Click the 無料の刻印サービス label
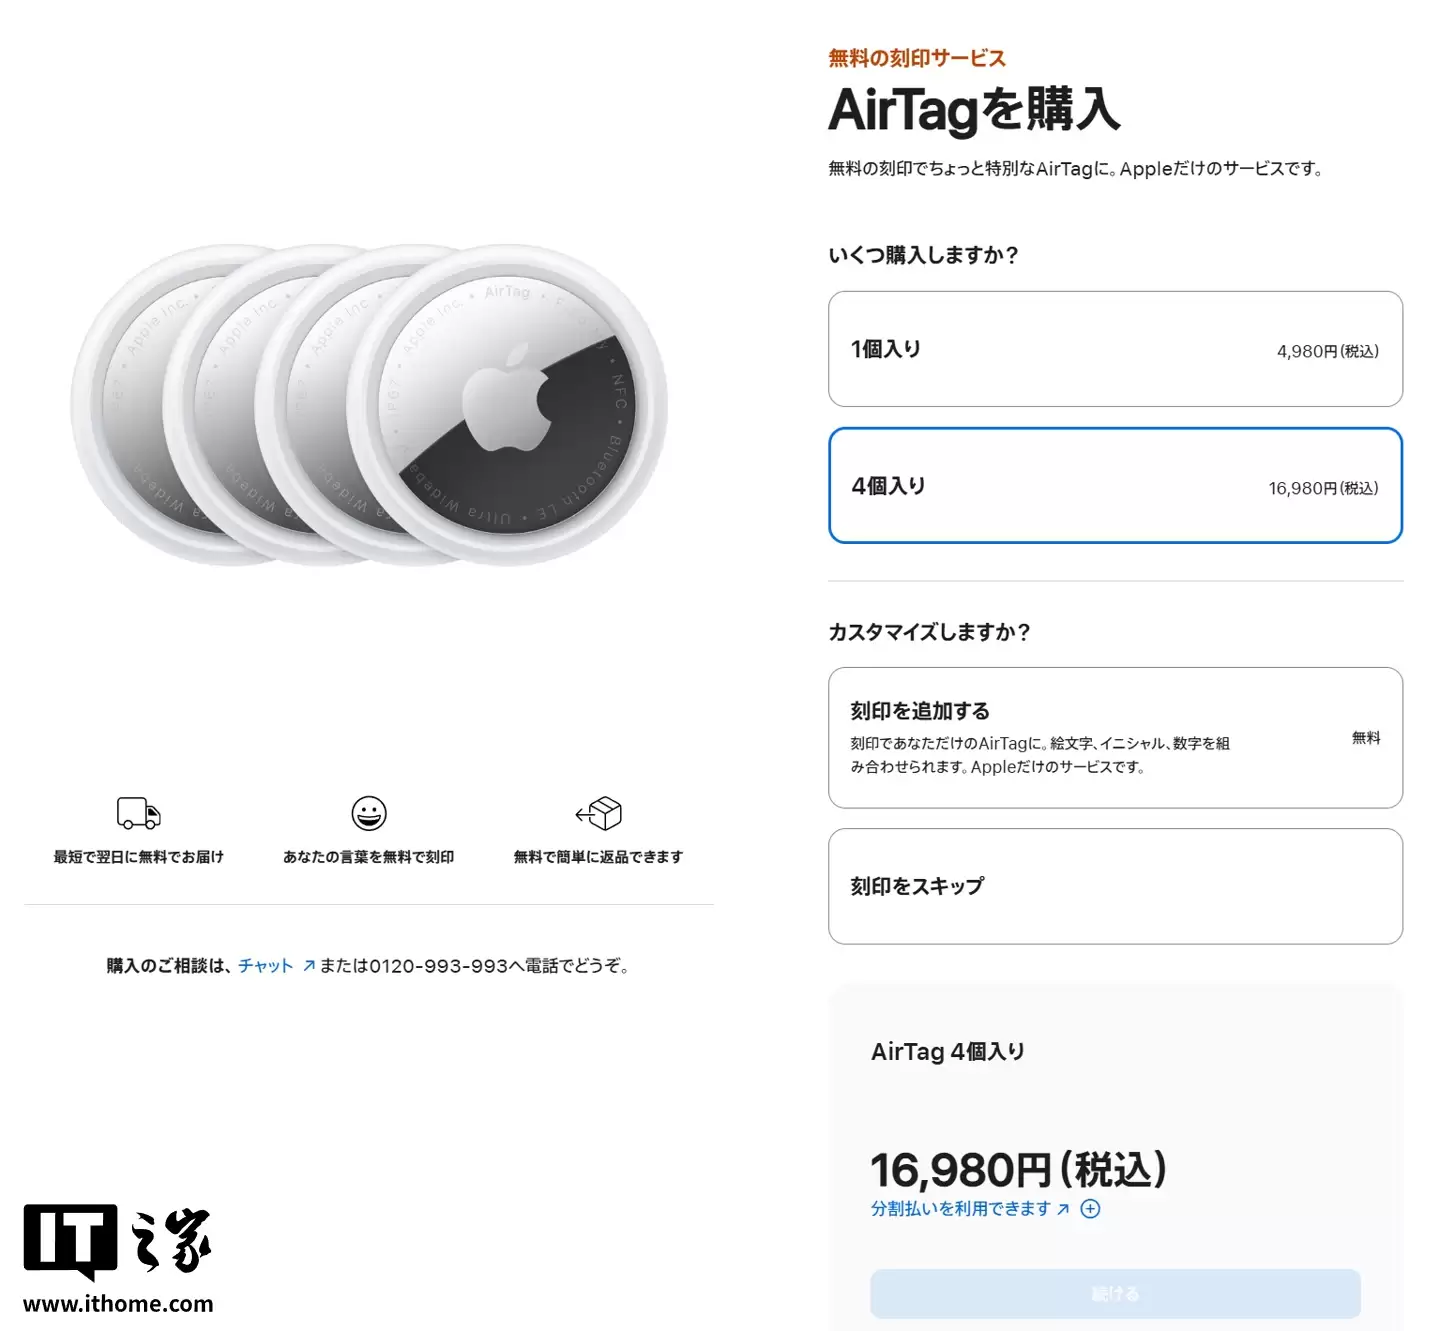 (914, 58)
